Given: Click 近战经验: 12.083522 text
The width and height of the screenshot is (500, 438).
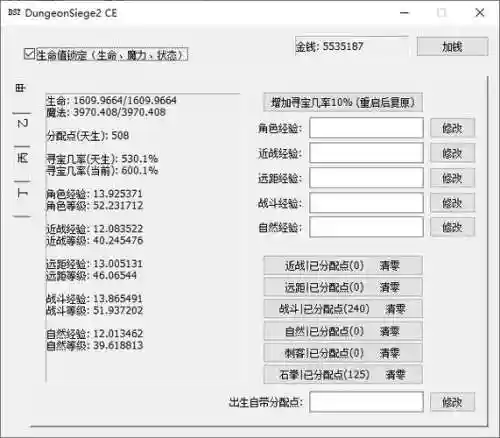Looking at the screenshot, I should (95, 229).
